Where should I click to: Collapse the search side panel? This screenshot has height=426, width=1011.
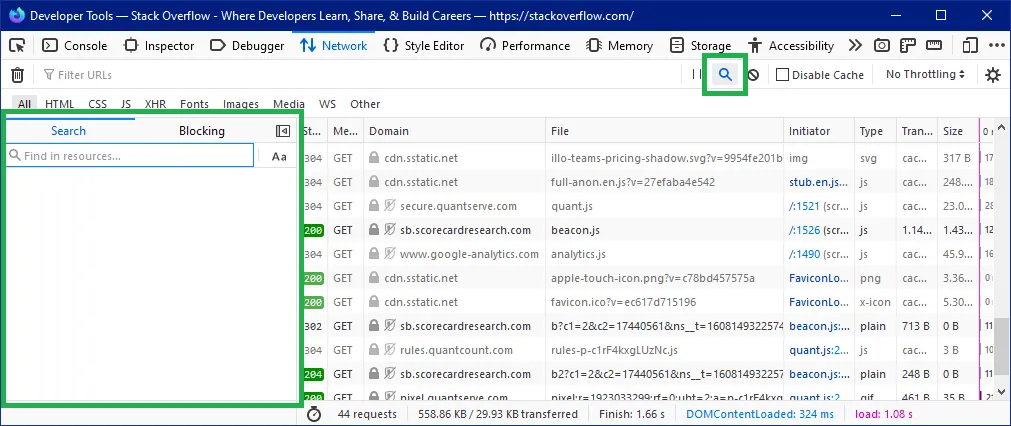[x=282, y=131]
